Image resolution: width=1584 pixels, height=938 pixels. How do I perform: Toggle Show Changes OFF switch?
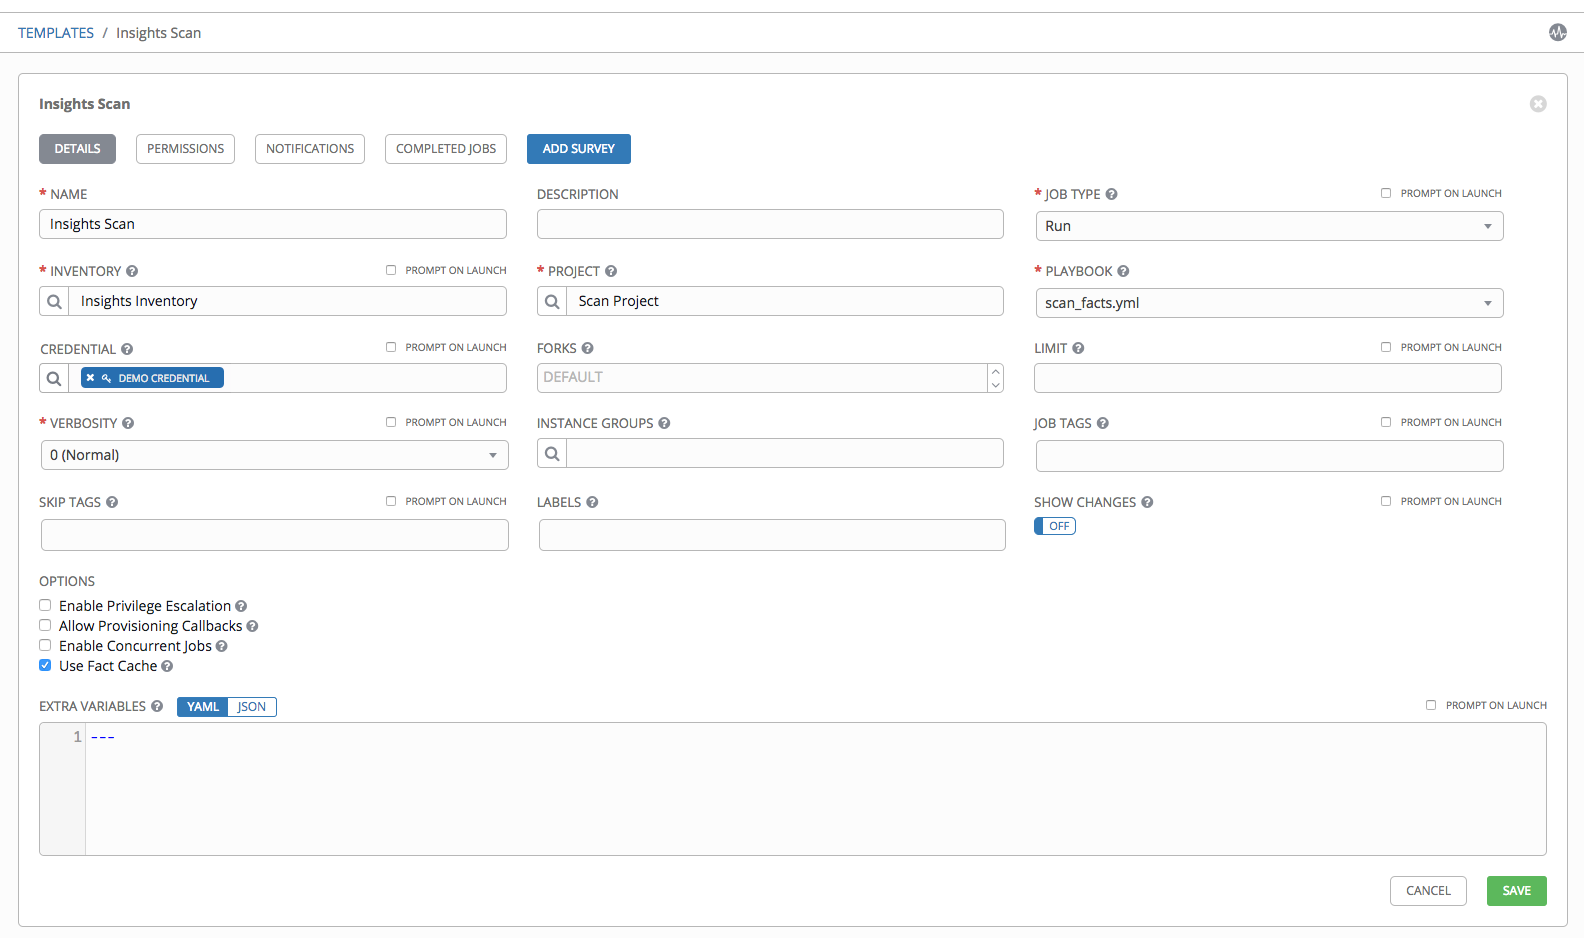point(1055,526)
